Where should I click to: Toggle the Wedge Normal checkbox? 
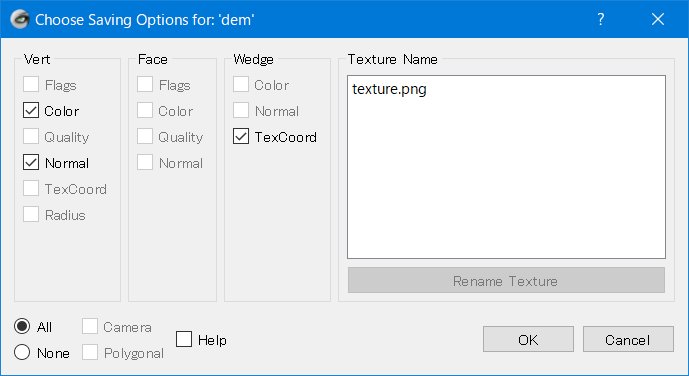241,110
